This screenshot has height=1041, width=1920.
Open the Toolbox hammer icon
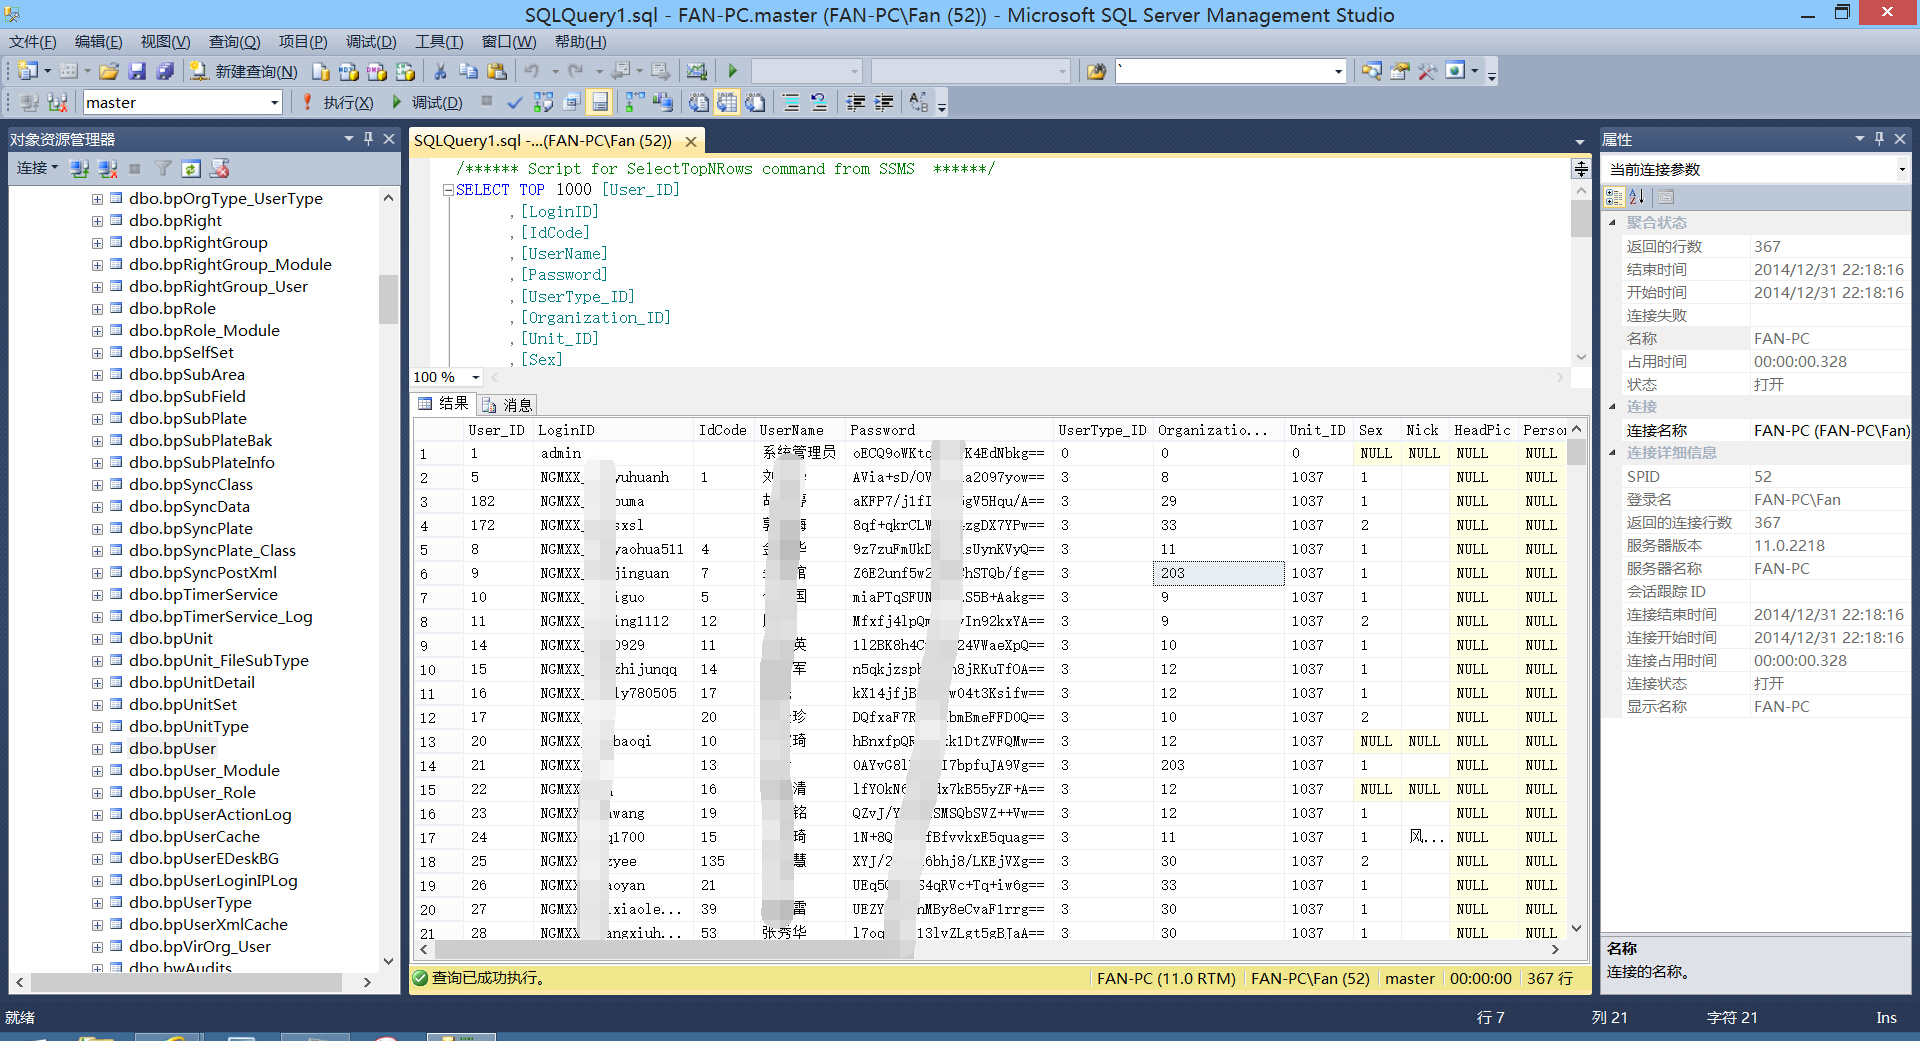(x=1427, y=71)
